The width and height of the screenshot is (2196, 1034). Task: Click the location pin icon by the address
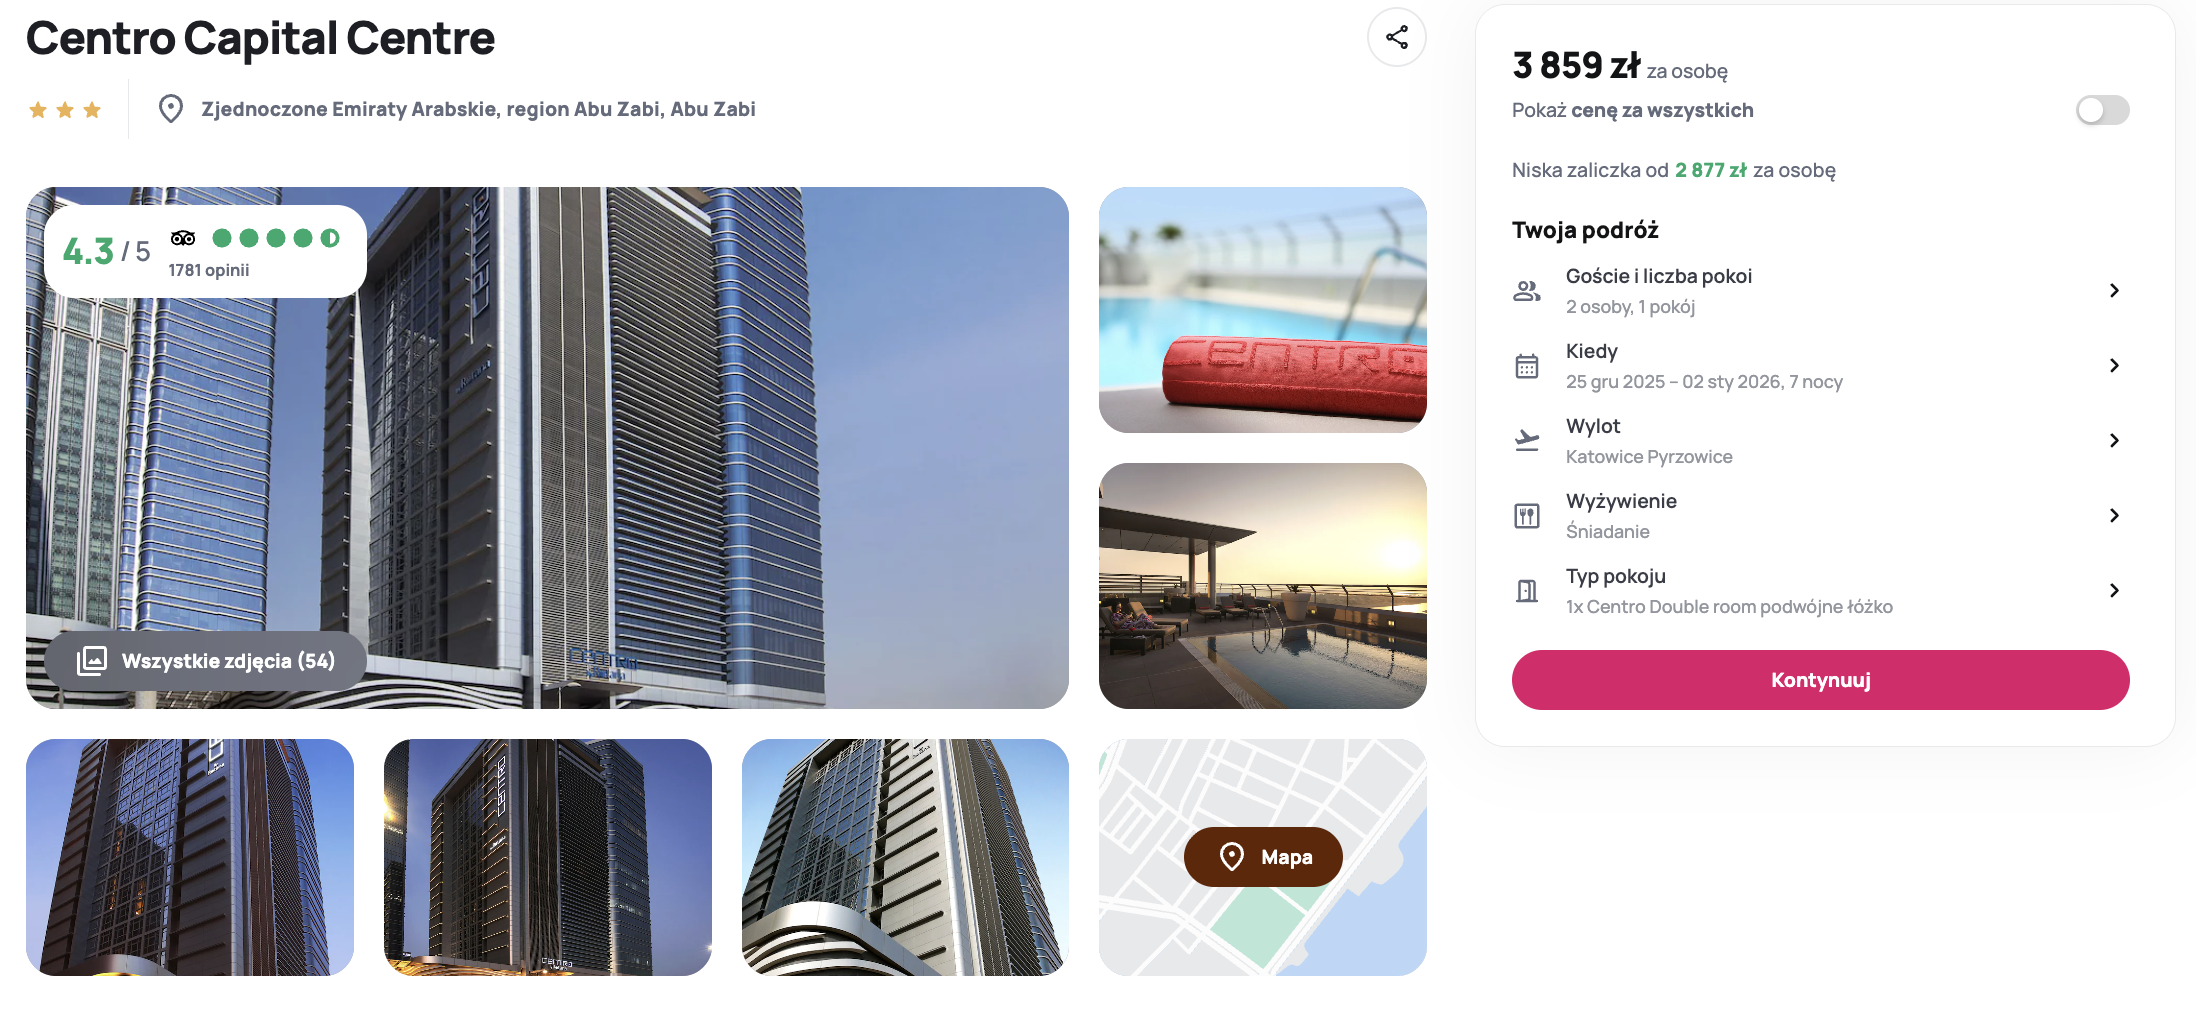(171, 108)
